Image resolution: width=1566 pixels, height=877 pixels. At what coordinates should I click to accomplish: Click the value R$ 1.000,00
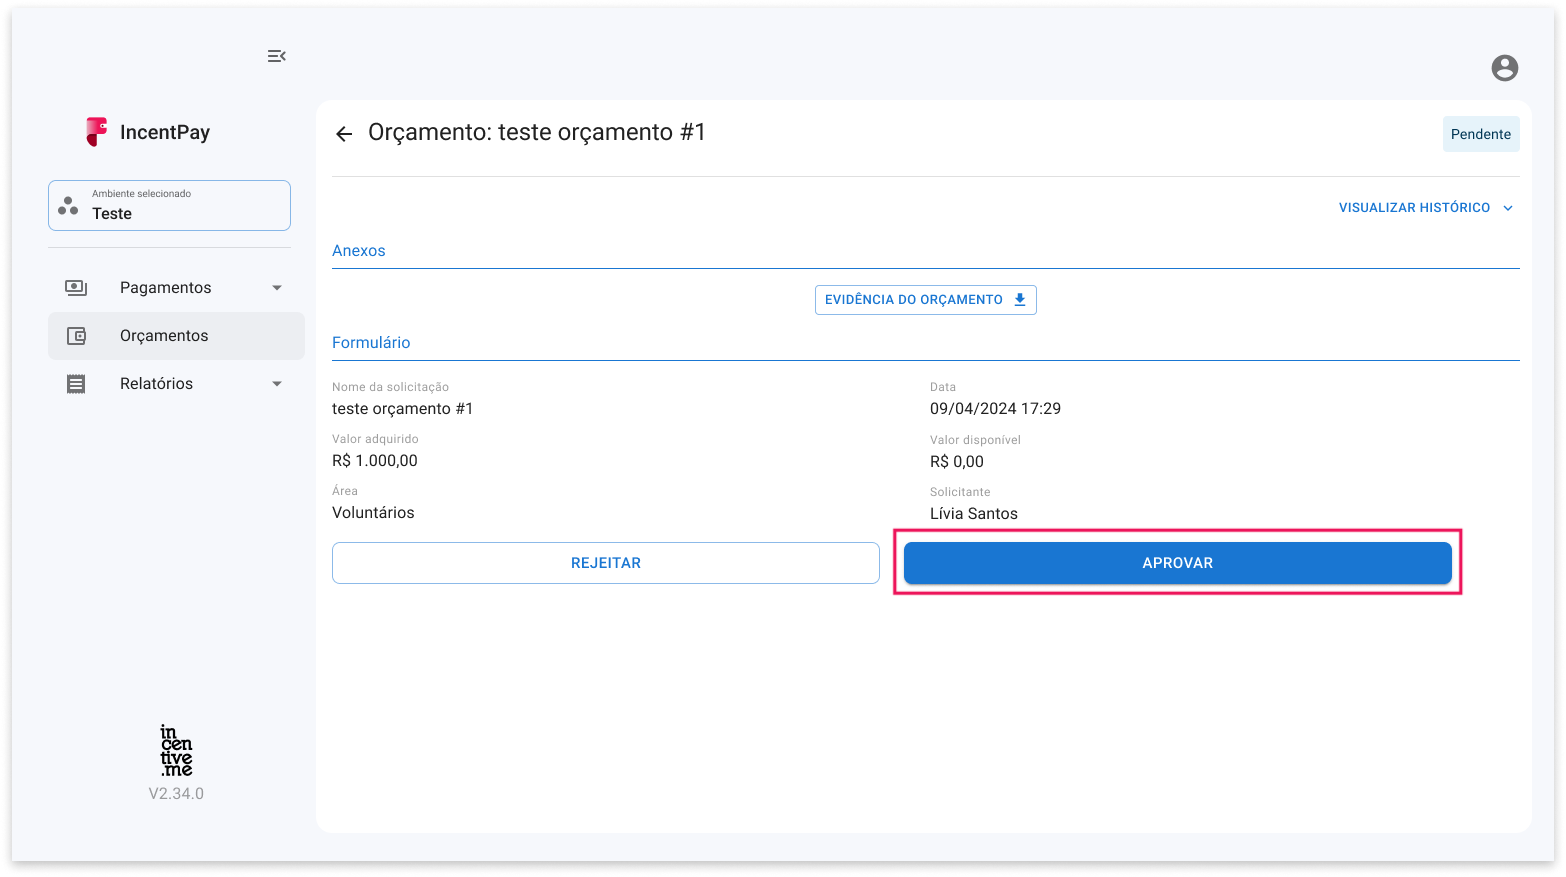(x=375, y=461)
